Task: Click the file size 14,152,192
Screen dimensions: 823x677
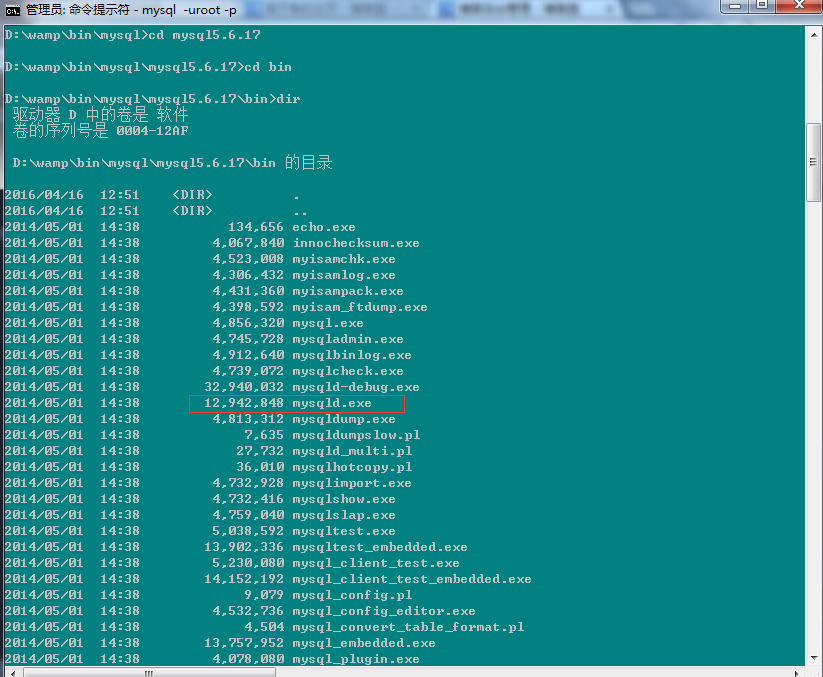Action: [244, 579]
